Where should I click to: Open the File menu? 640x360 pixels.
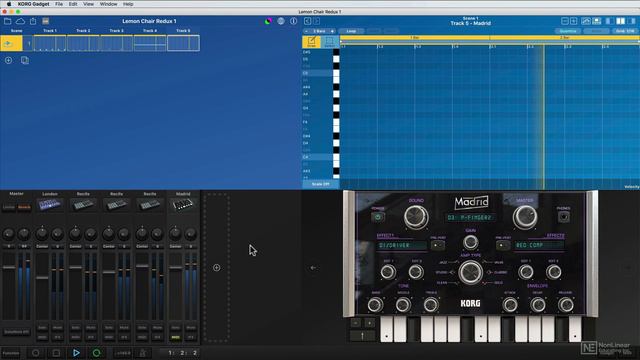59,4
